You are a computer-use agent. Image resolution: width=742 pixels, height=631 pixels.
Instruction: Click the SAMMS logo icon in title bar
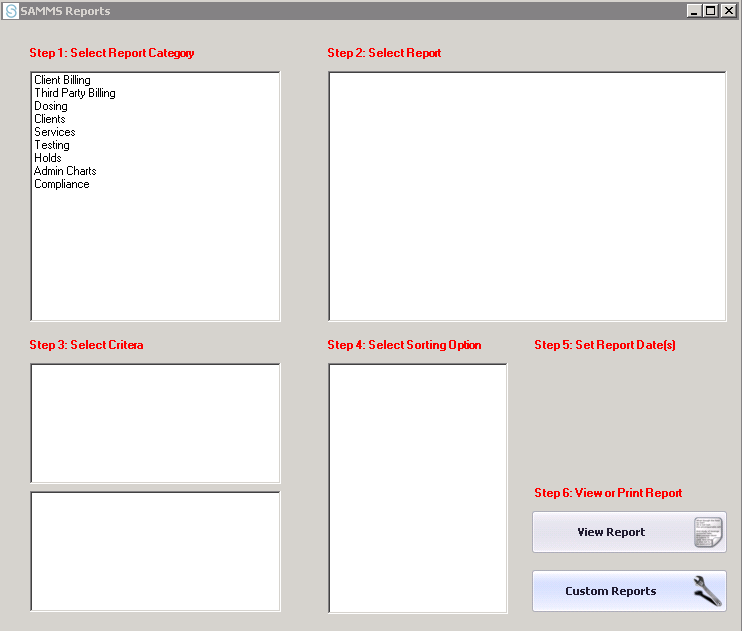[10, 10]
